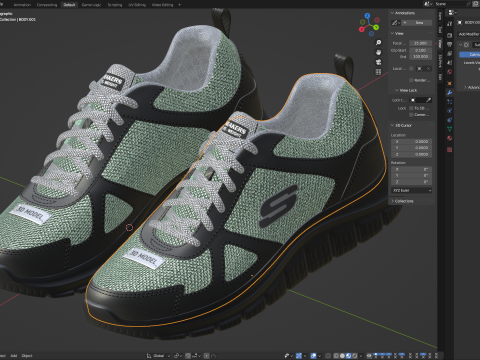Click the pan hand viewport icon
480x360 pixels.
[378, 52]
